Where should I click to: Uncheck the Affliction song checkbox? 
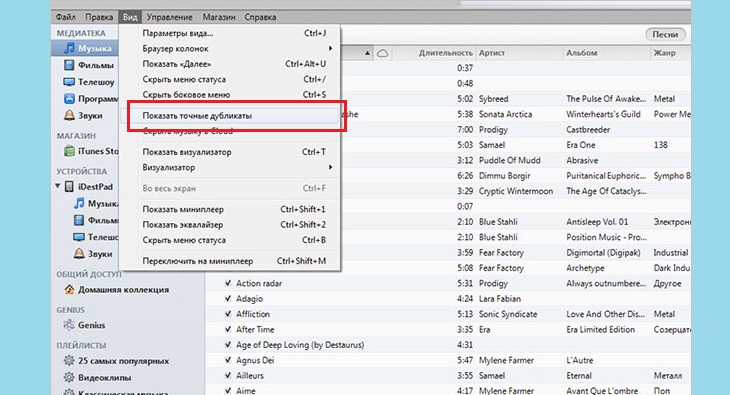[x=228, y=314]
